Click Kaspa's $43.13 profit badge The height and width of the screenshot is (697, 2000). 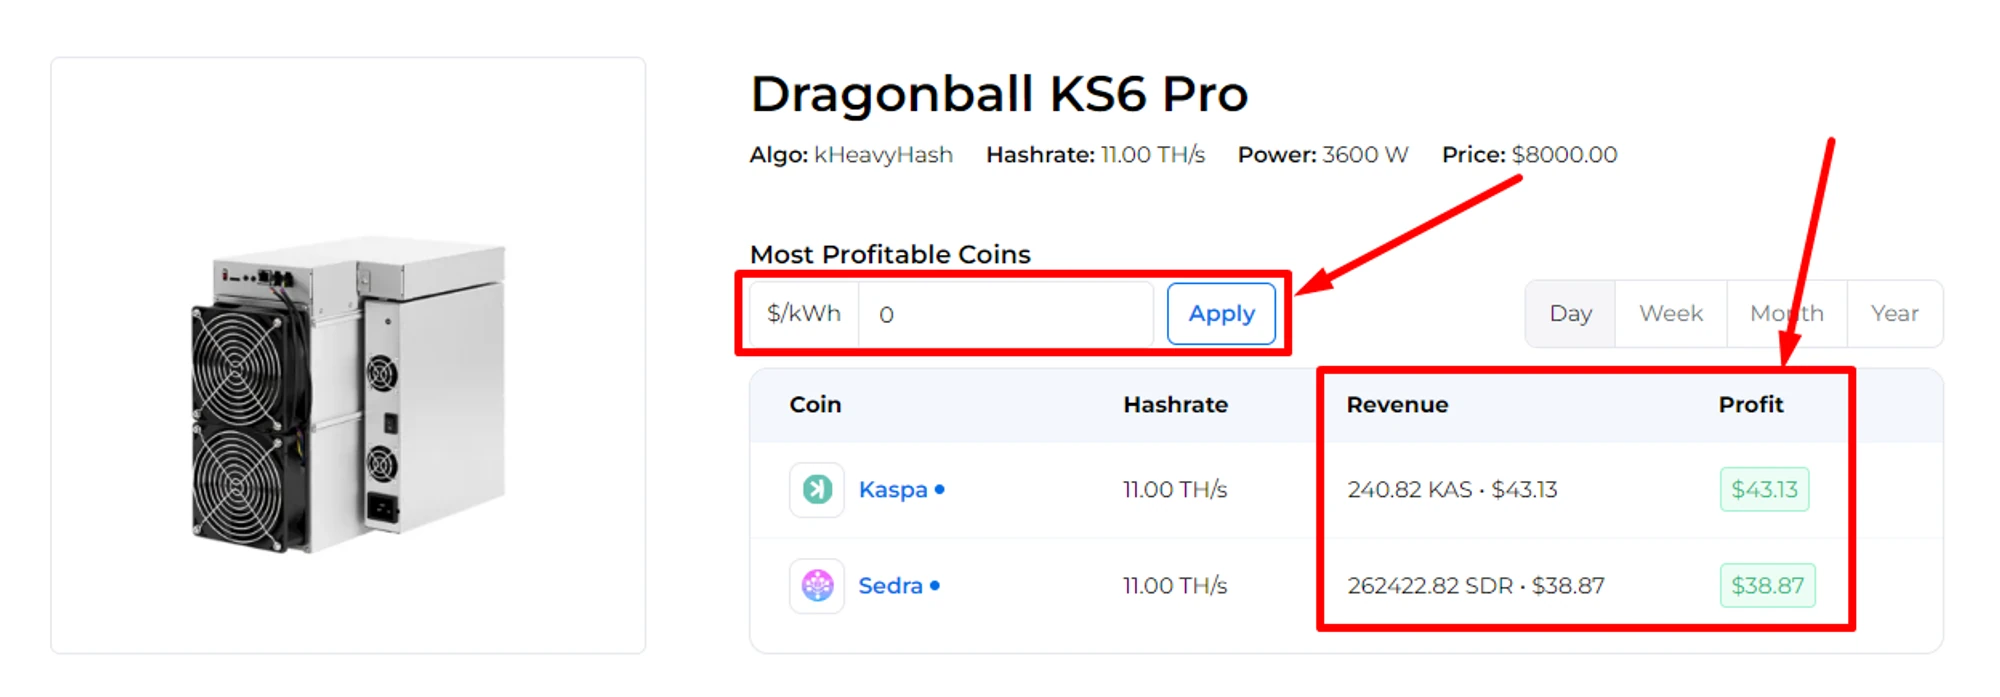coord(1764,489)
